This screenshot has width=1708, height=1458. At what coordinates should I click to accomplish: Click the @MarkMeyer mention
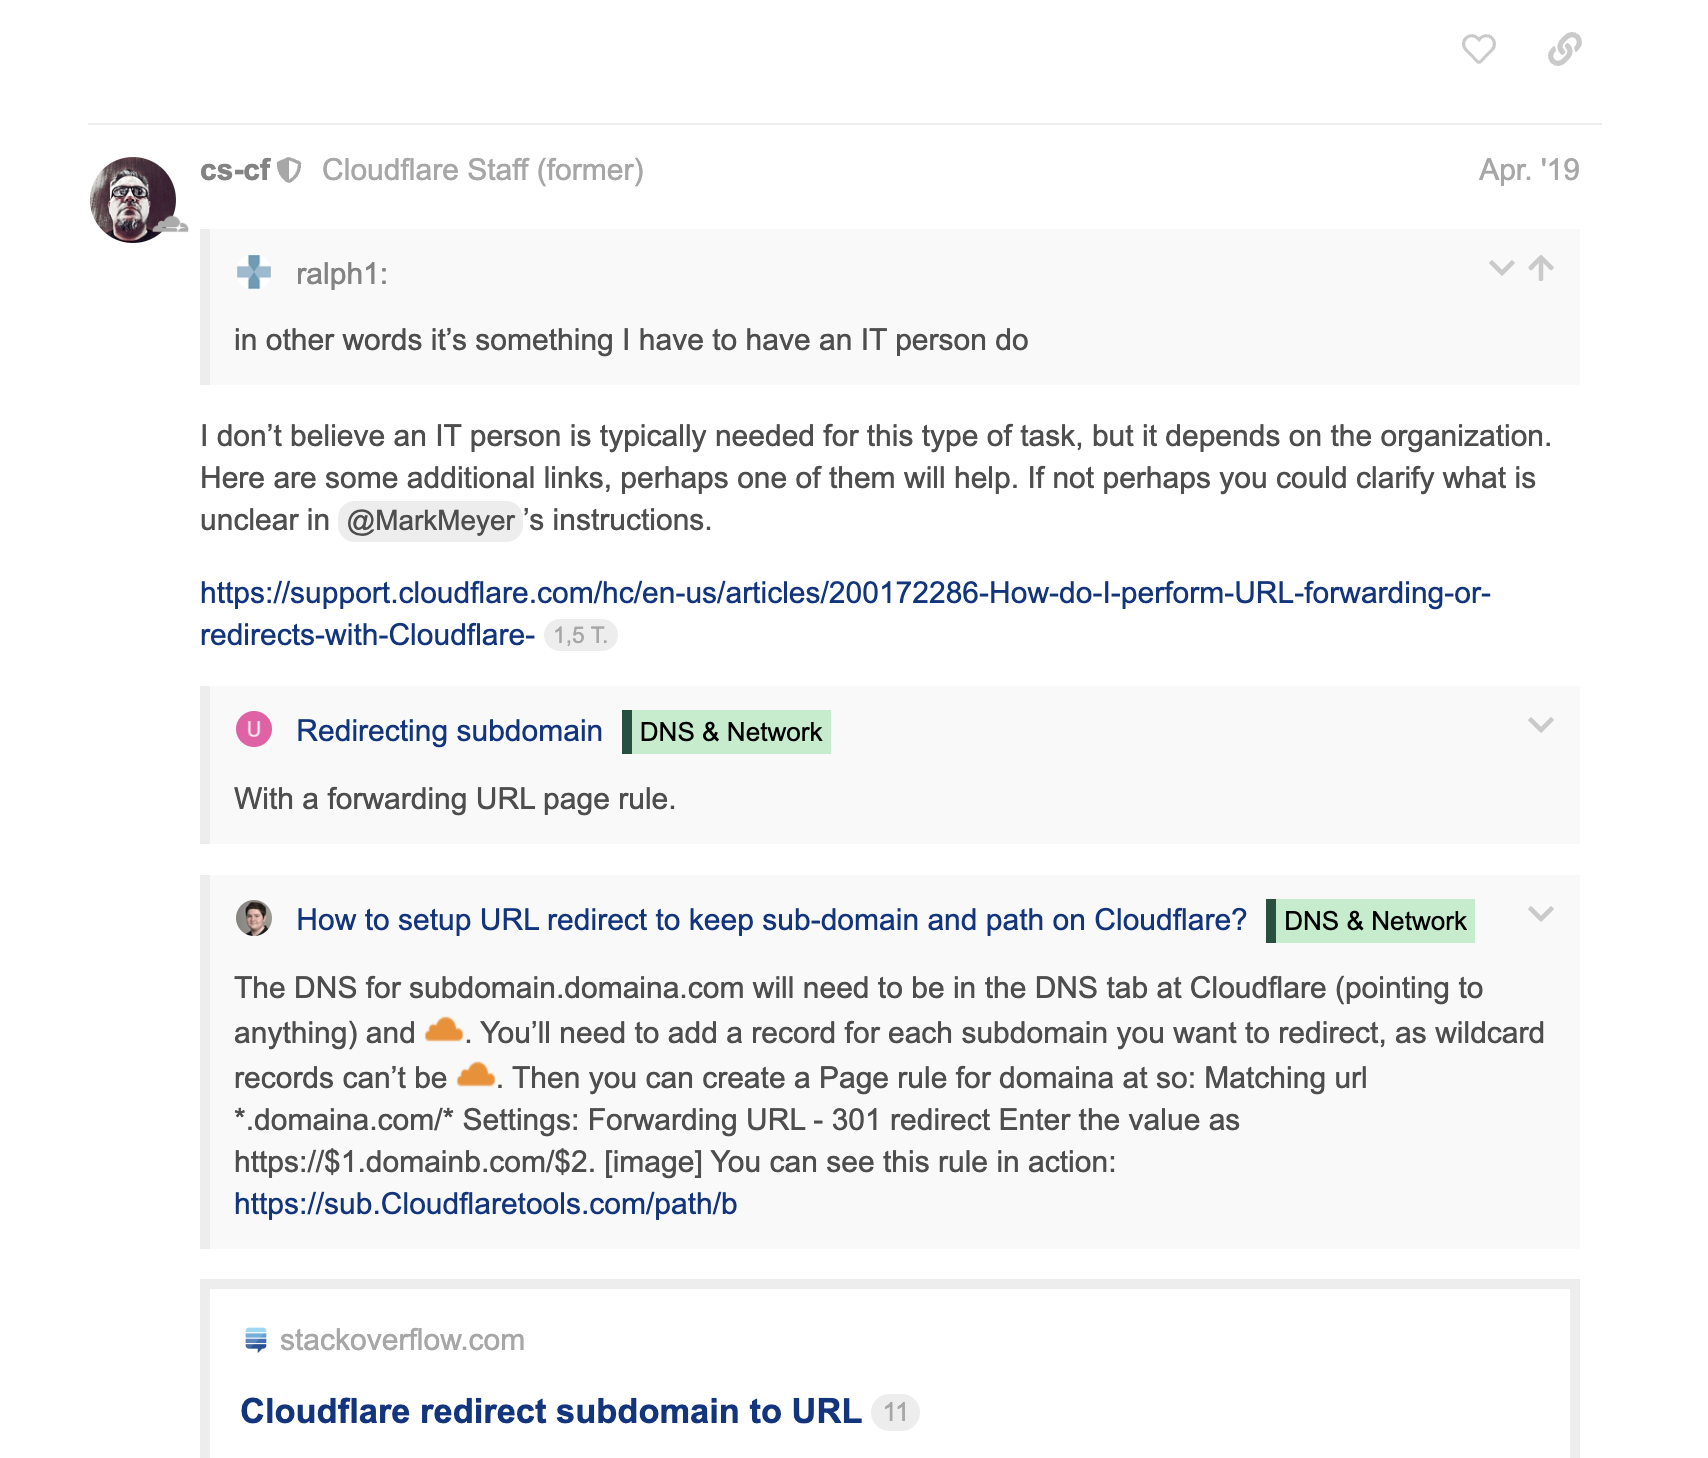click(430, 521)
